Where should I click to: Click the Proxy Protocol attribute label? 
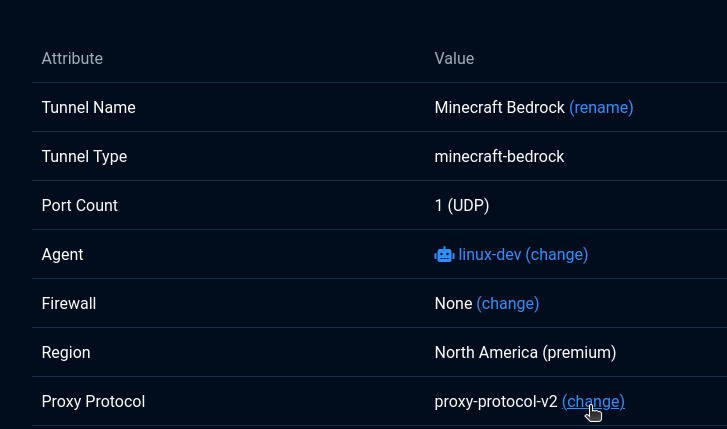93,402
